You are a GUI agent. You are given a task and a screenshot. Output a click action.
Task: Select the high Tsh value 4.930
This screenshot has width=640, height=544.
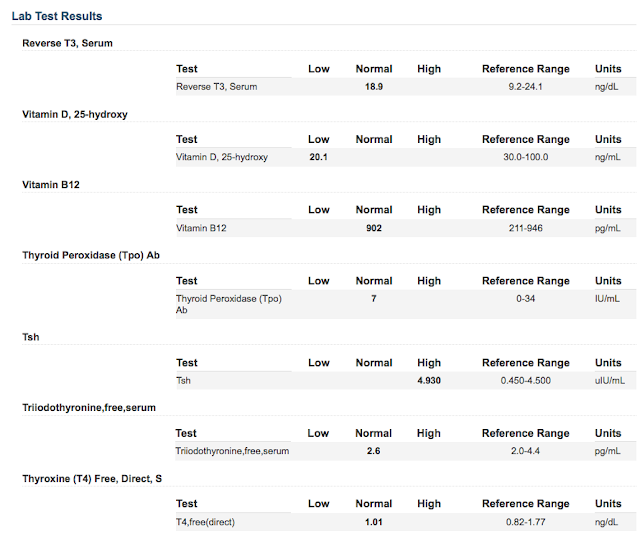coord(429,381)
